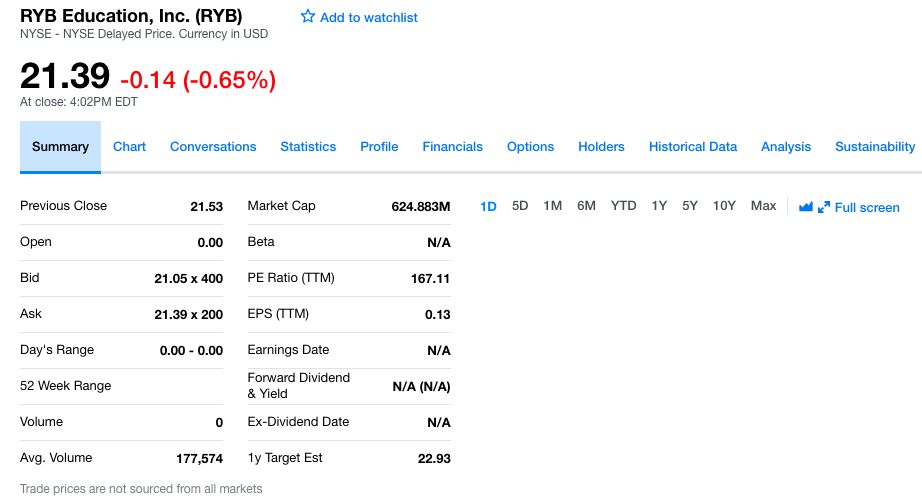Click the 52 Week Range label

point(65,386)
